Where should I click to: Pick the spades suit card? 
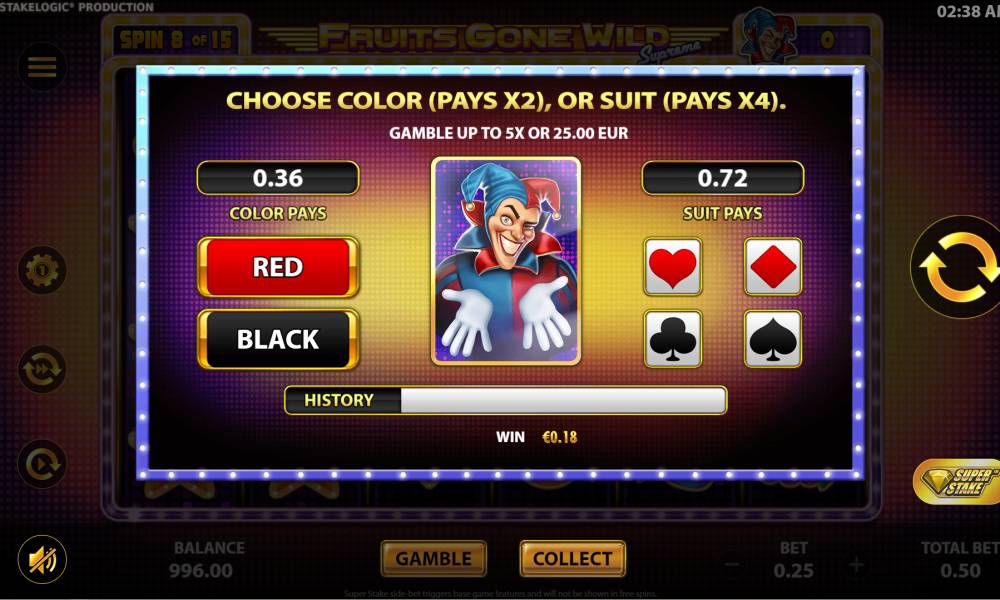(773, 339)
